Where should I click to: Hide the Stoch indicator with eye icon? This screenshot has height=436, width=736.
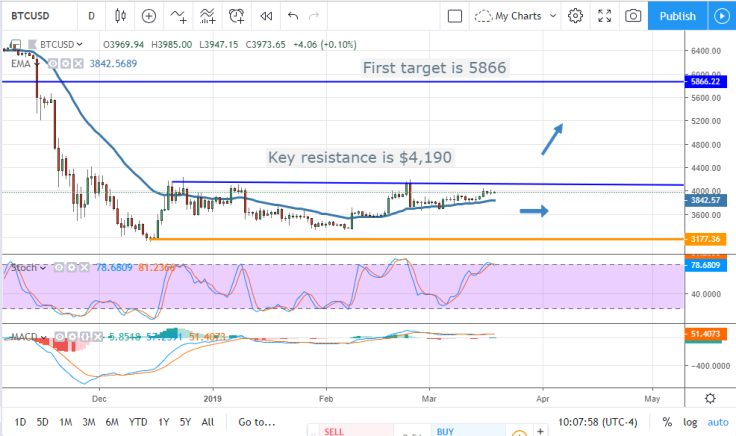point(59,268)
